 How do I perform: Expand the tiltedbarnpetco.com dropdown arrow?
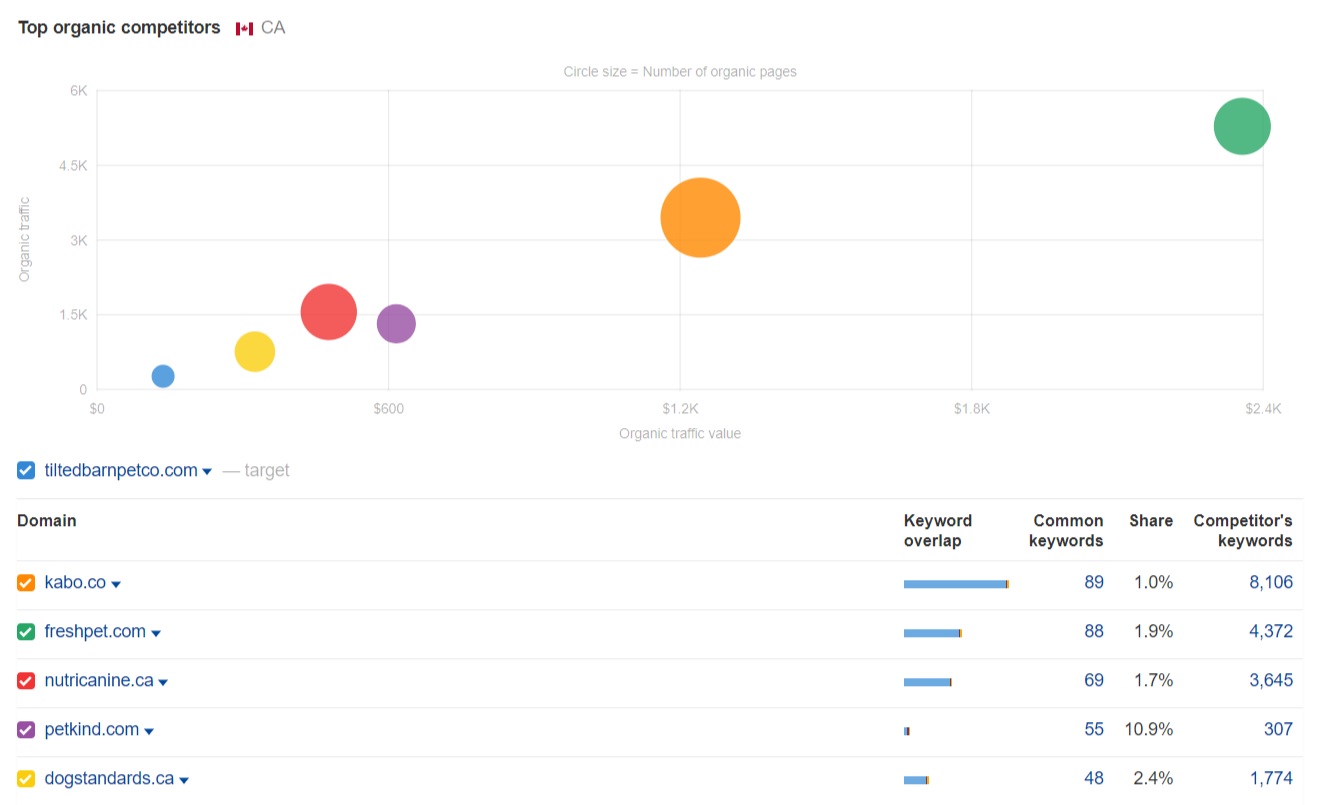[207, 472]
